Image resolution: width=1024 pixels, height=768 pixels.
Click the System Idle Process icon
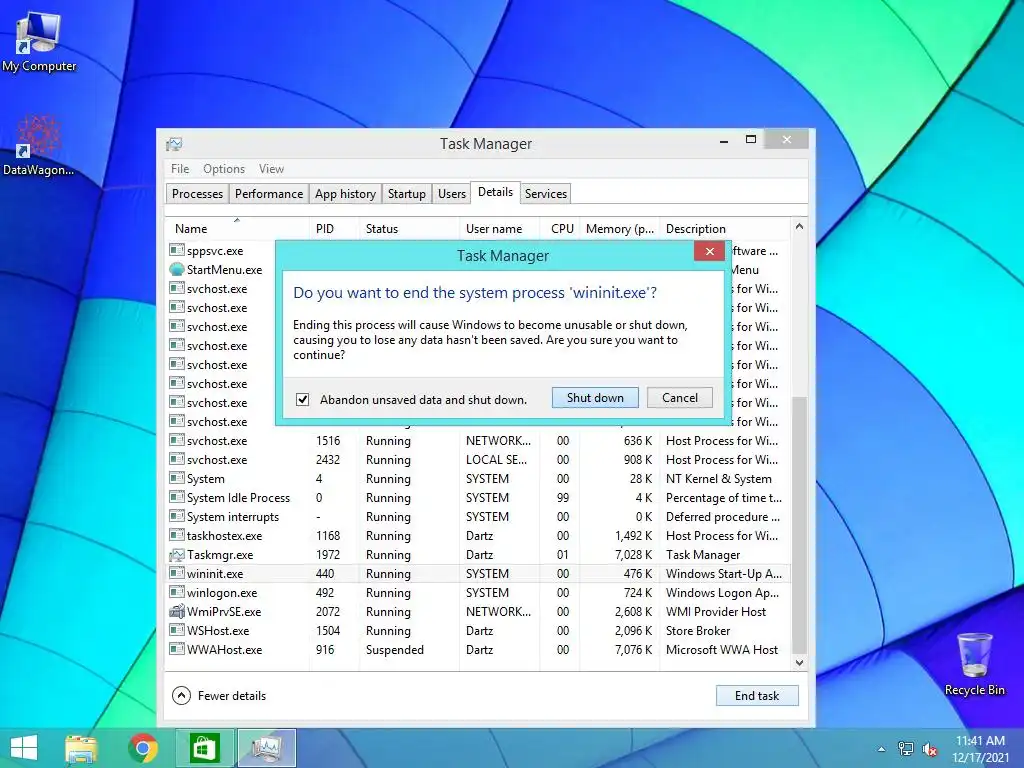point(176,498)
